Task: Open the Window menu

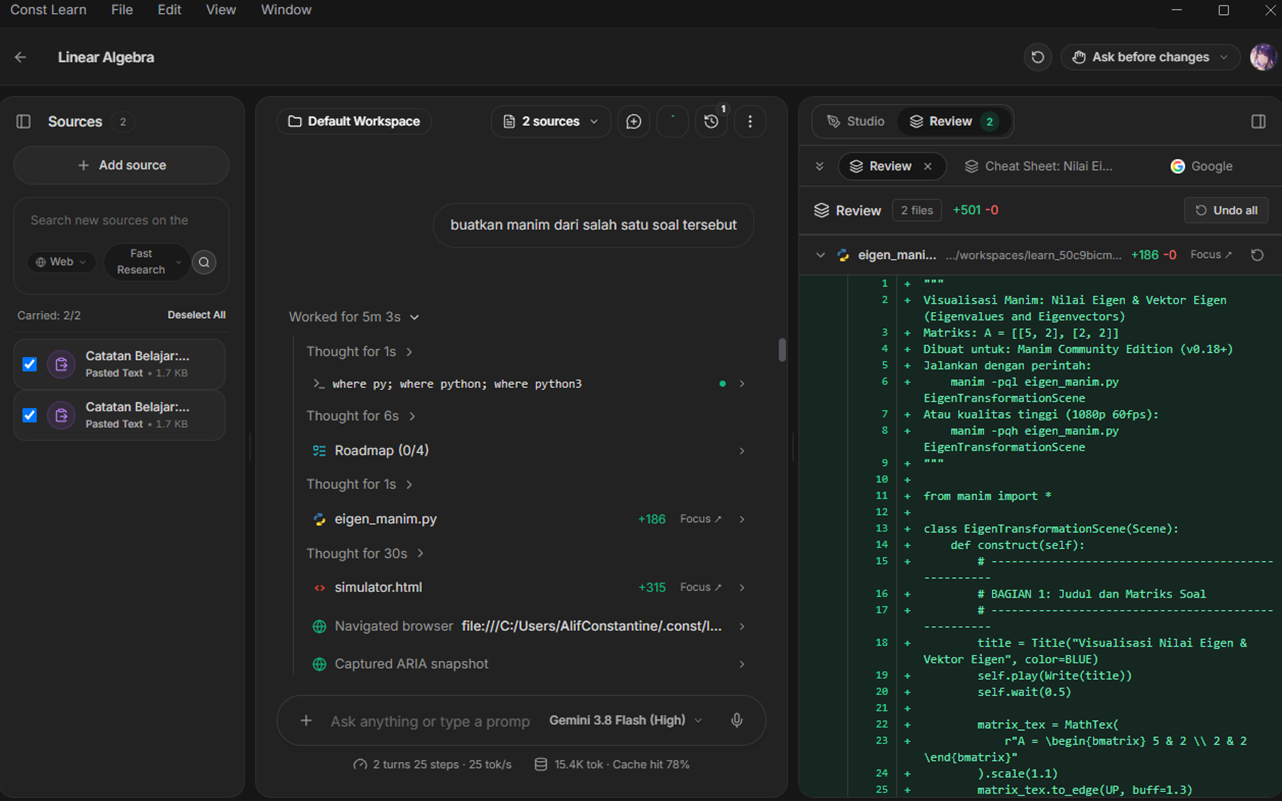Action: [286, 10]
